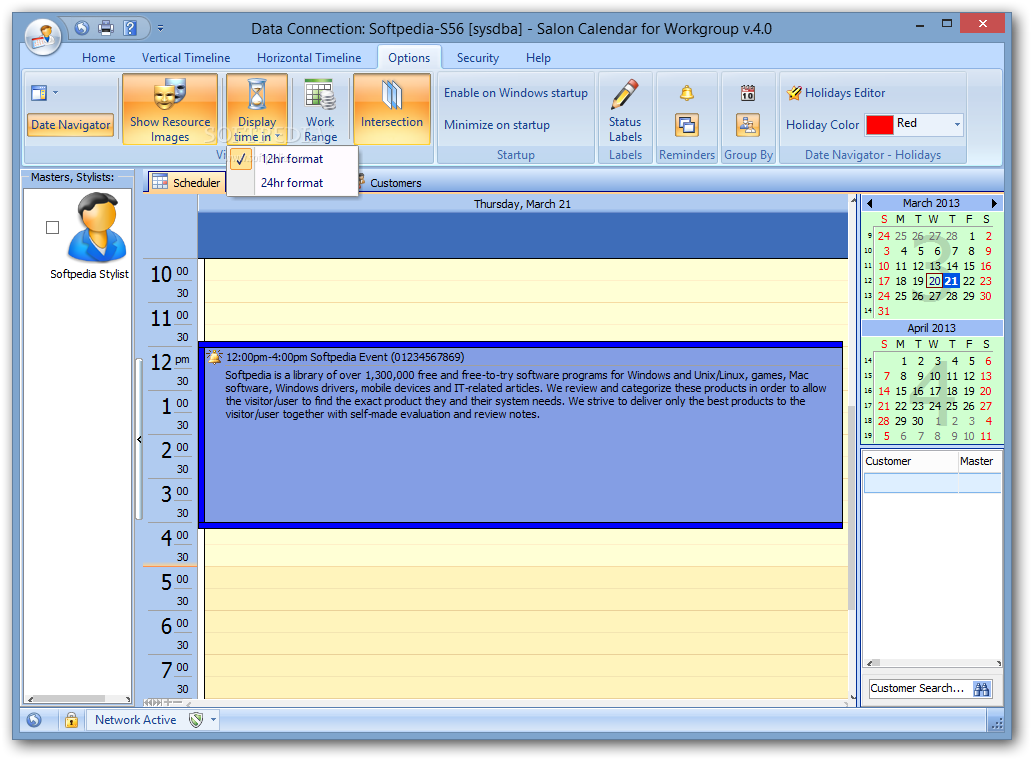The height and width of the screenshot is (760, 1032).
Task: Check the Softpedia Stylist checkbox
Action: pos(53,228)
